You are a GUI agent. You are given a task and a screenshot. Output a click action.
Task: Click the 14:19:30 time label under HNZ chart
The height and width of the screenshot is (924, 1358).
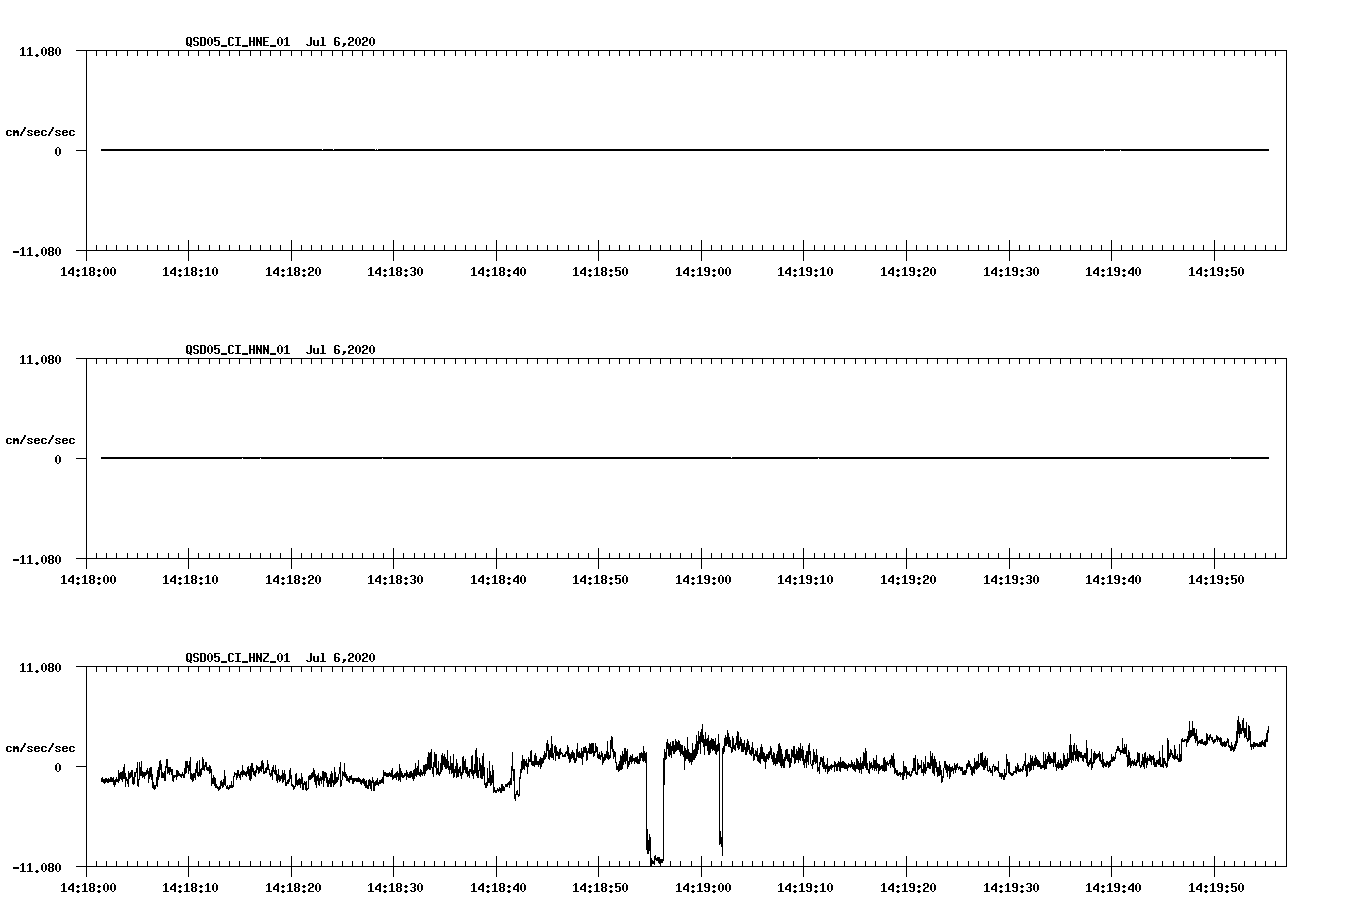pyautogui.click(x=1010, y=888)
